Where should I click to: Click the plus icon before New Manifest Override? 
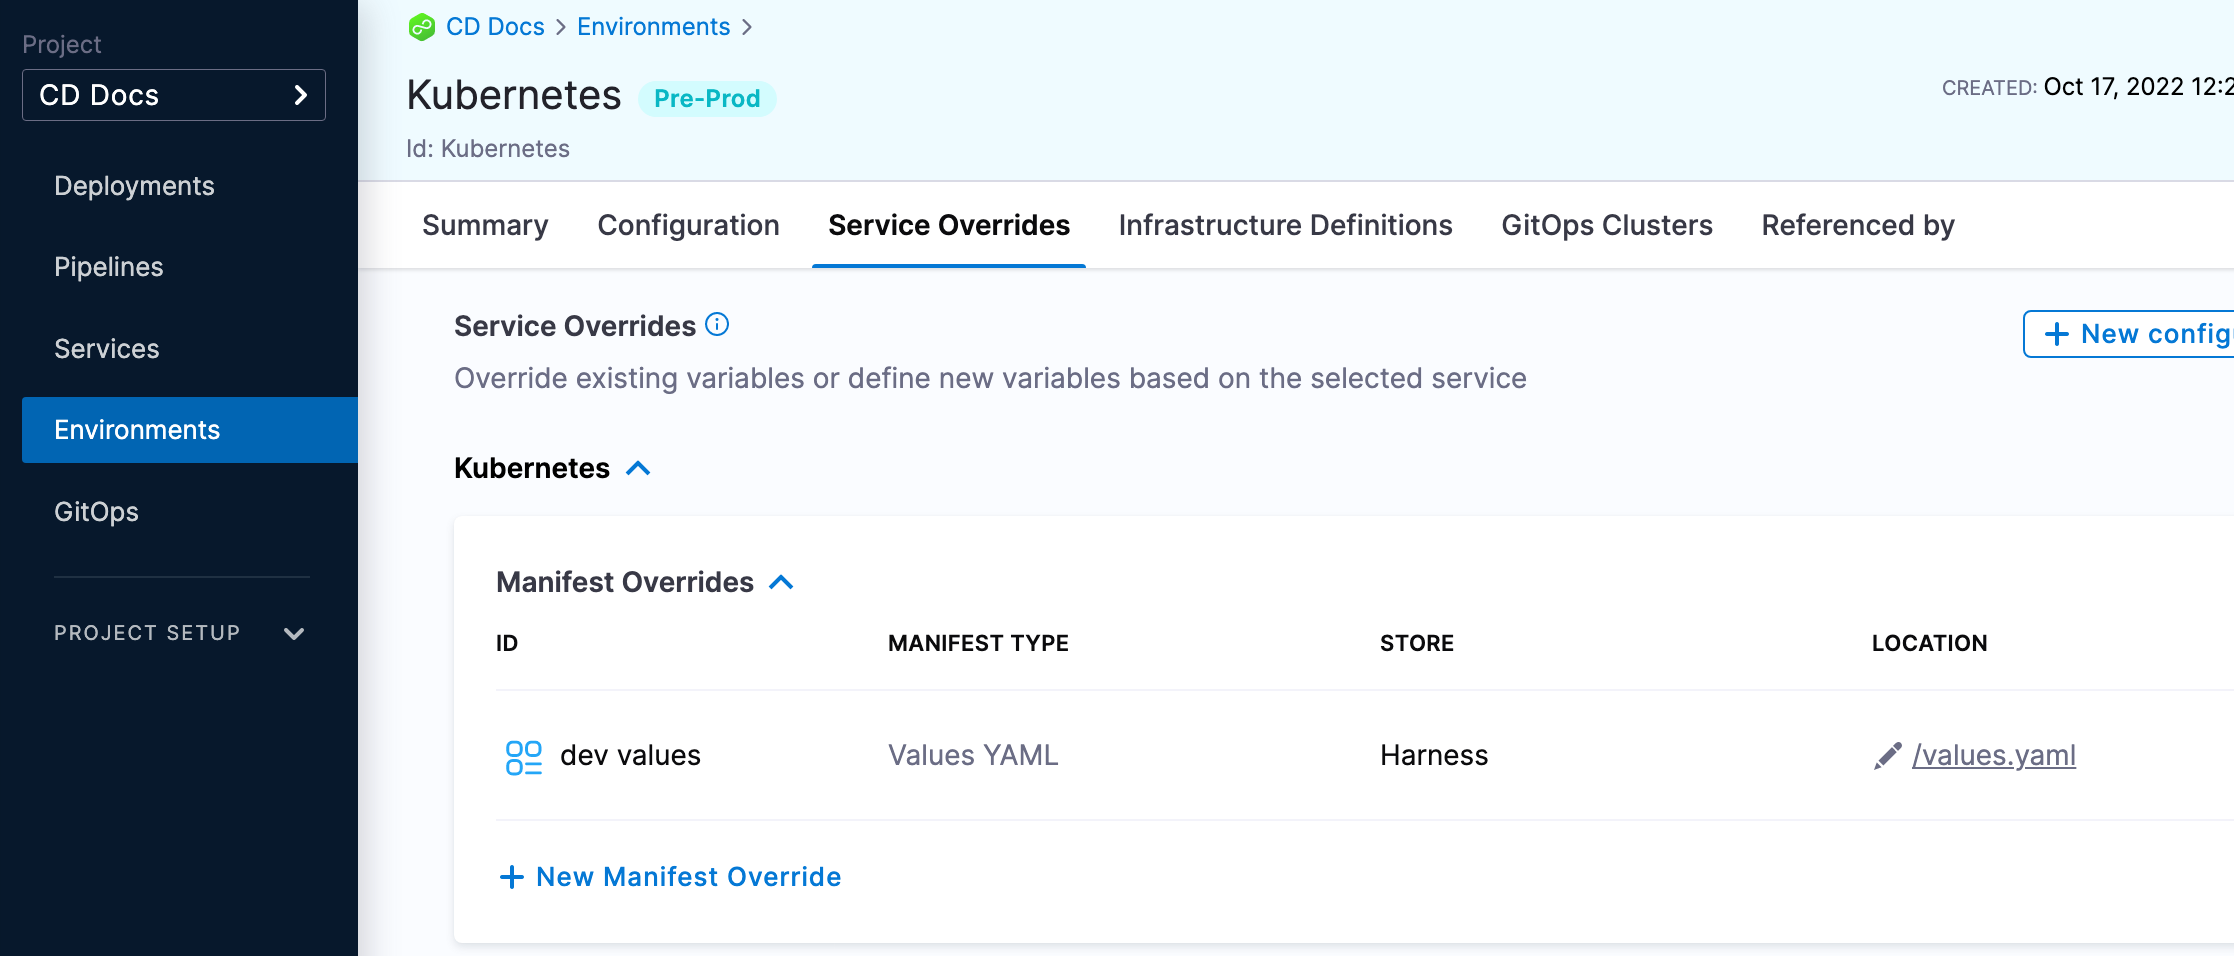coord(511,877)
